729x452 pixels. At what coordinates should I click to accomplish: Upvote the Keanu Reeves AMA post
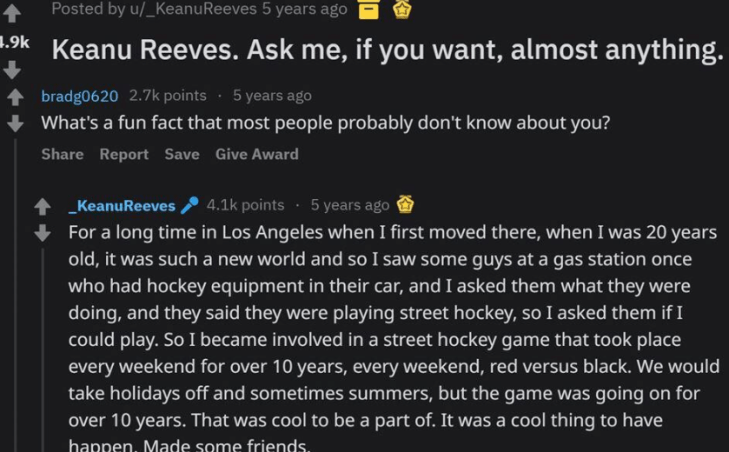click(x=12, y=12)
